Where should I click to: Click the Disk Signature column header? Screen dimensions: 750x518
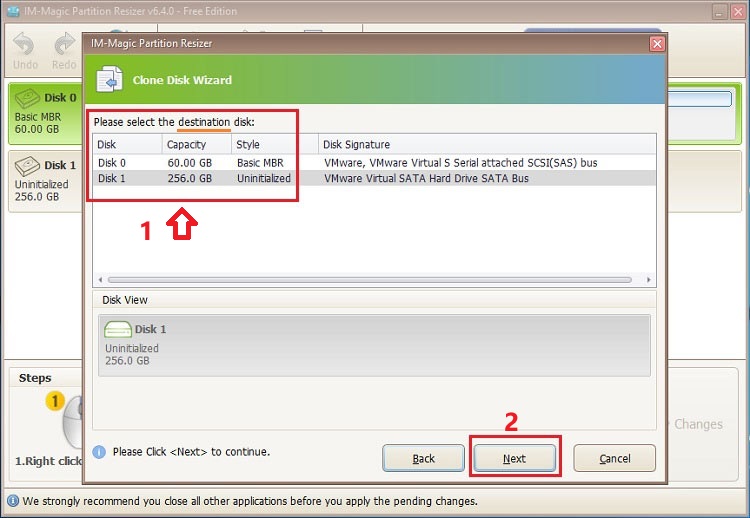pyautogui.click(x=487, y=144)
